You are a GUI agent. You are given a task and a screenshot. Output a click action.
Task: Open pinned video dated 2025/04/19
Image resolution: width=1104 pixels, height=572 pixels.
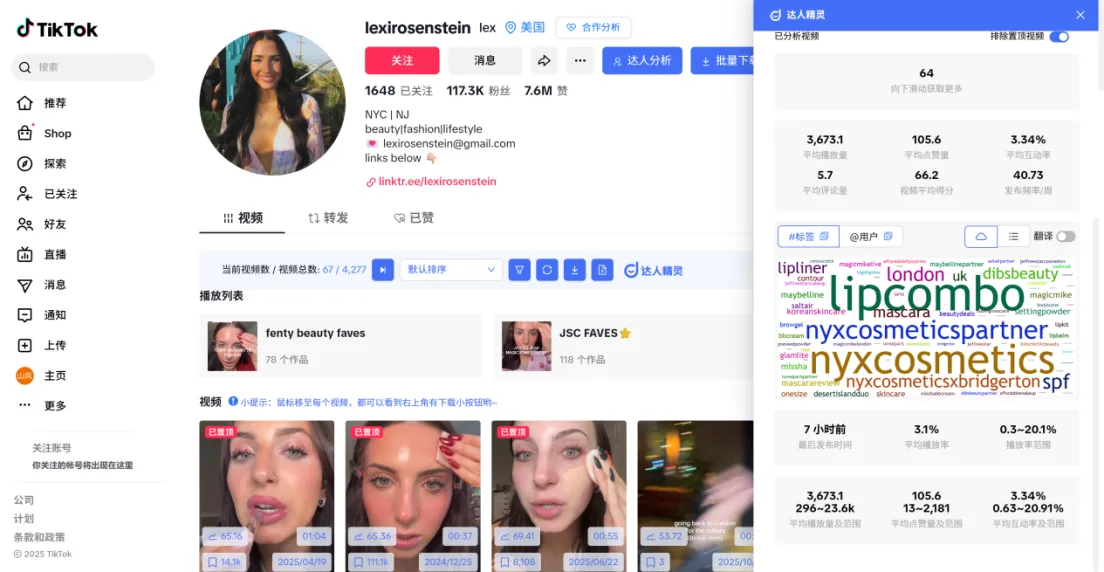pos(267,496)
